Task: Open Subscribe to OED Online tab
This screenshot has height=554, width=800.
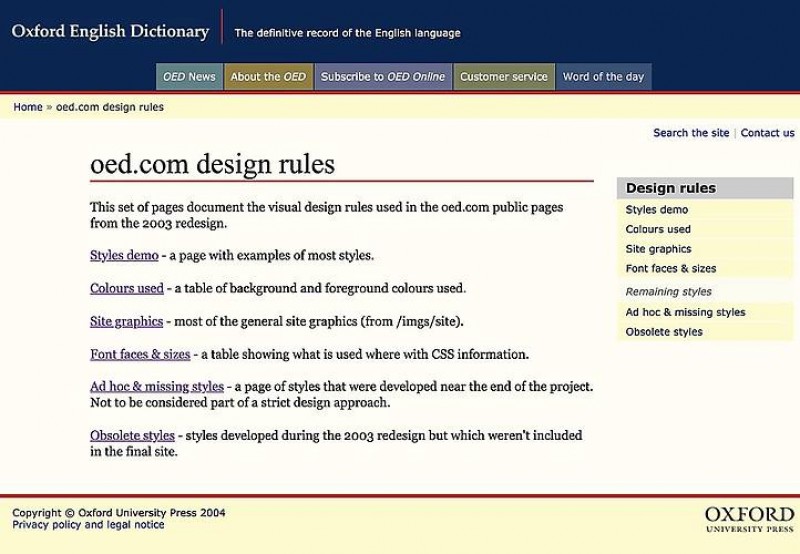Action: 383,77
